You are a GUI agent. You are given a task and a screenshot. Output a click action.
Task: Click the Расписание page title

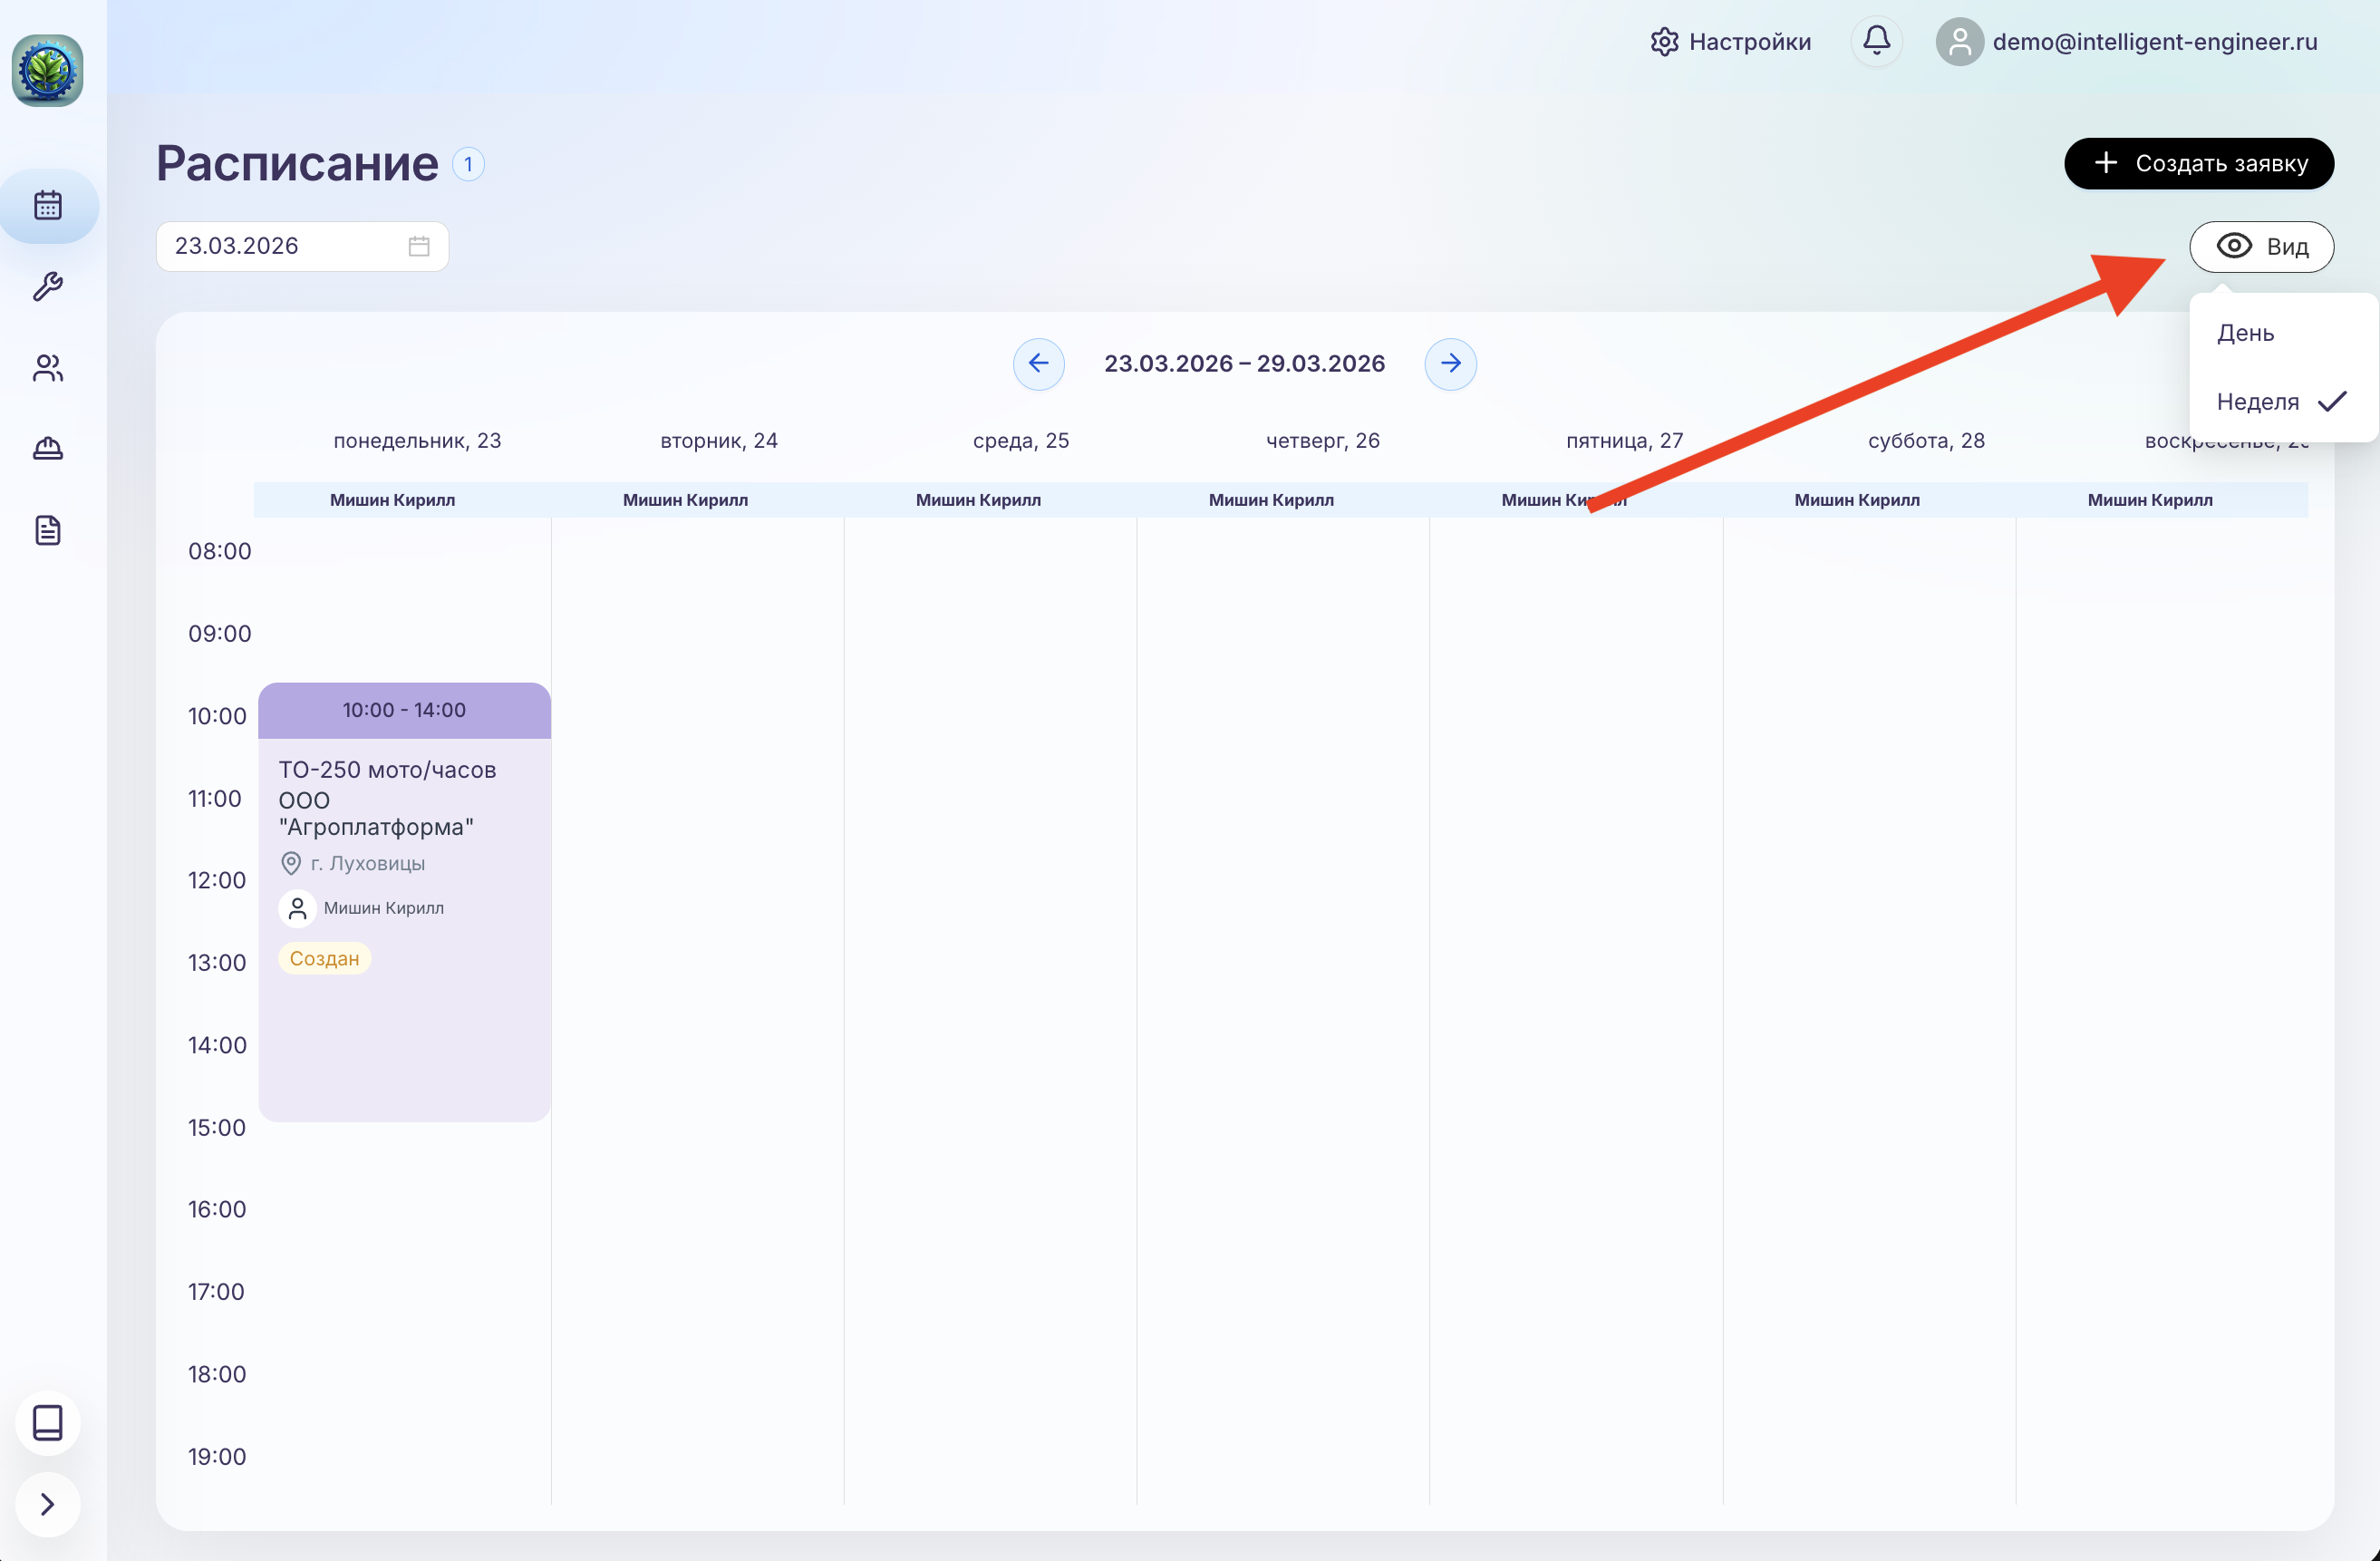click(297, 163)
